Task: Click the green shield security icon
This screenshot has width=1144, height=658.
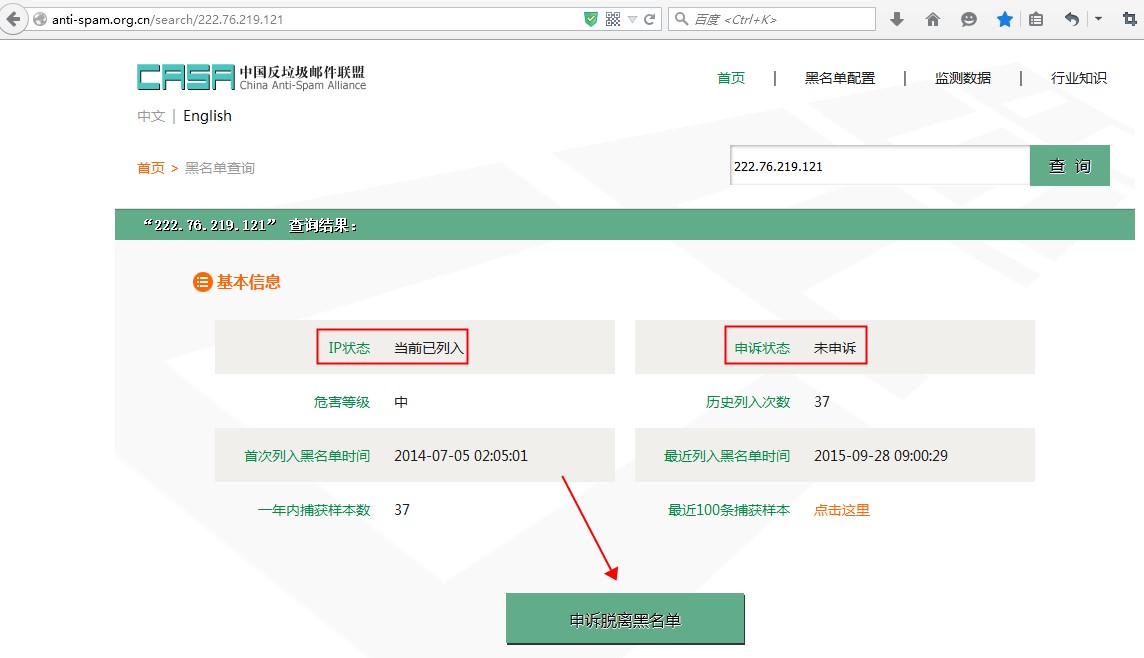Action: click(591, 19)
